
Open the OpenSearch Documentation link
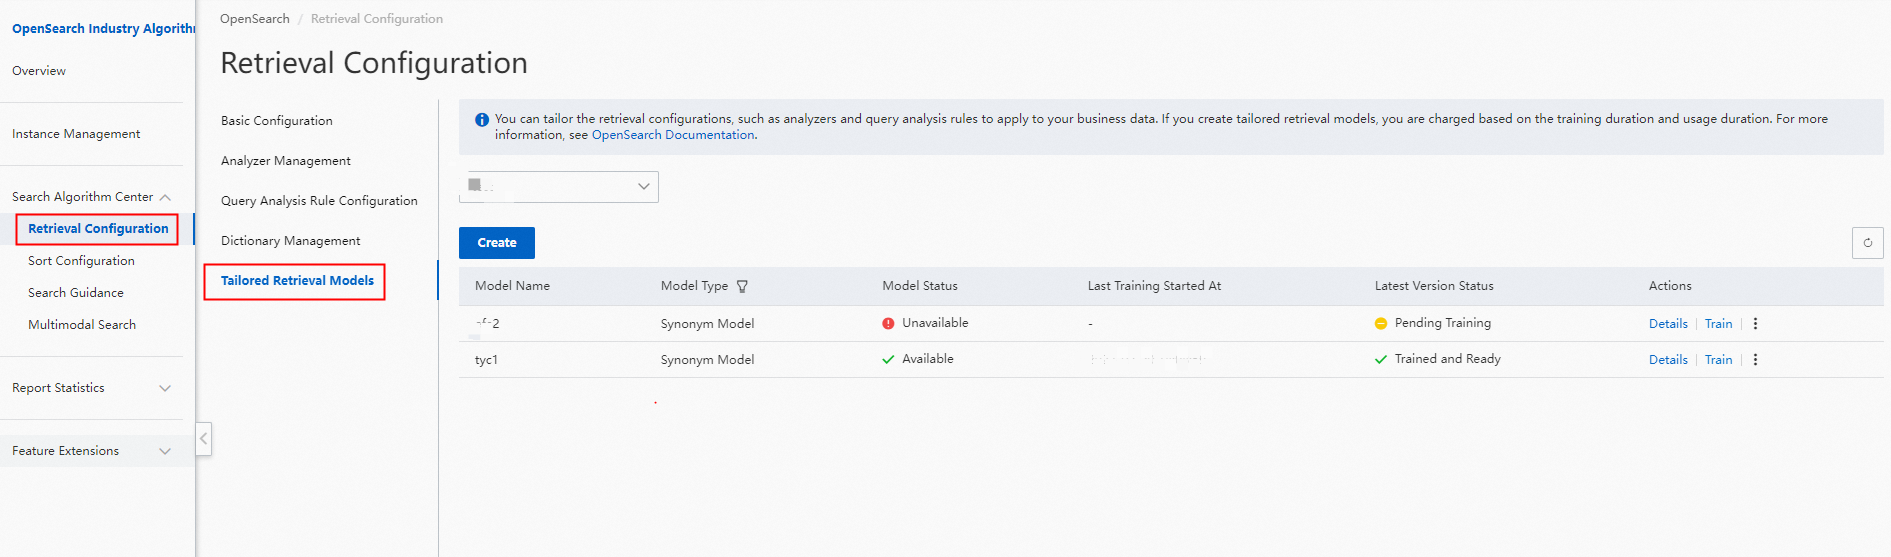point(673,135)
